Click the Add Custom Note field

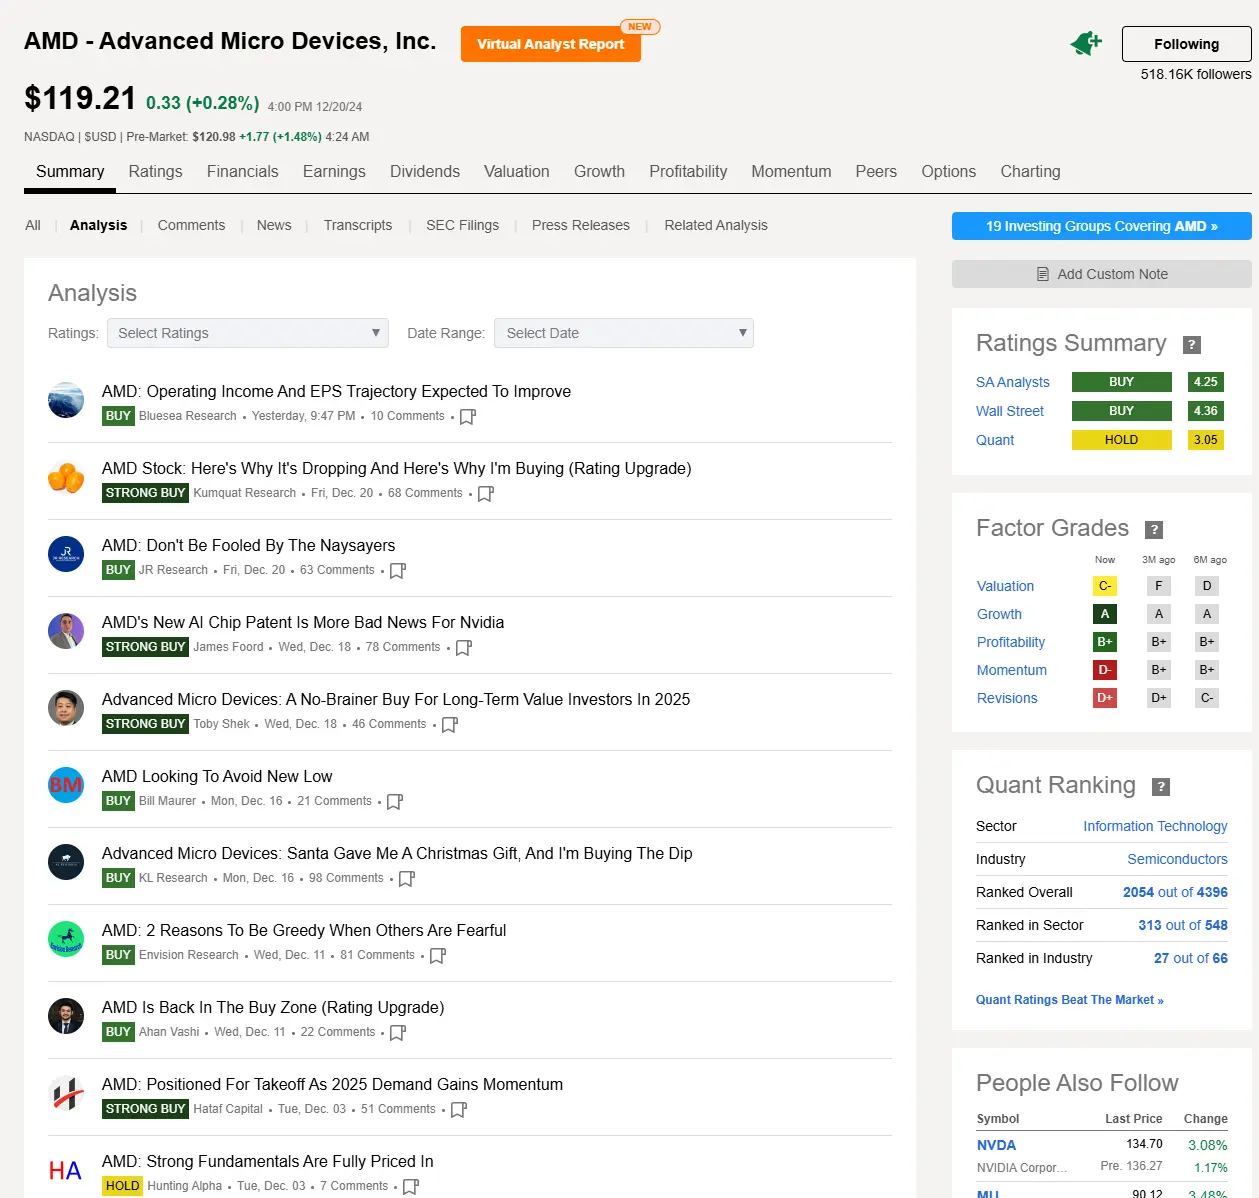click(x=1101, y=274)
